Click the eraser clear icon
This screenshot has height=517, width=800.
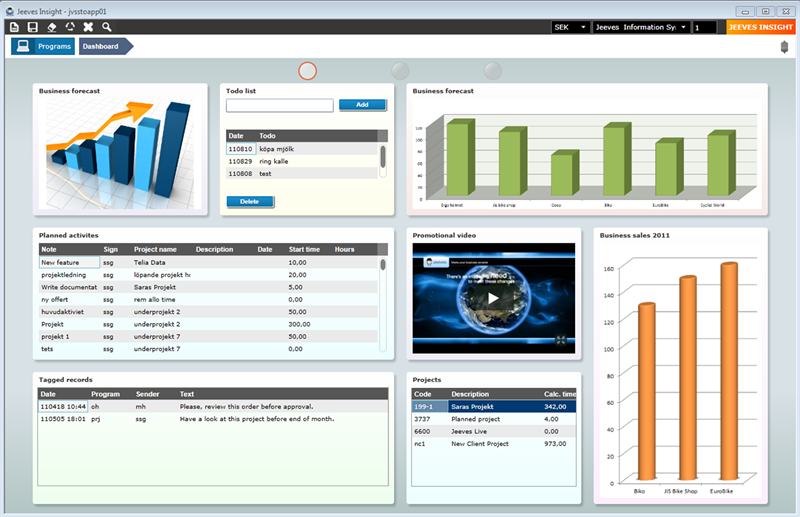pyautogui.click(x=52, y=27)
